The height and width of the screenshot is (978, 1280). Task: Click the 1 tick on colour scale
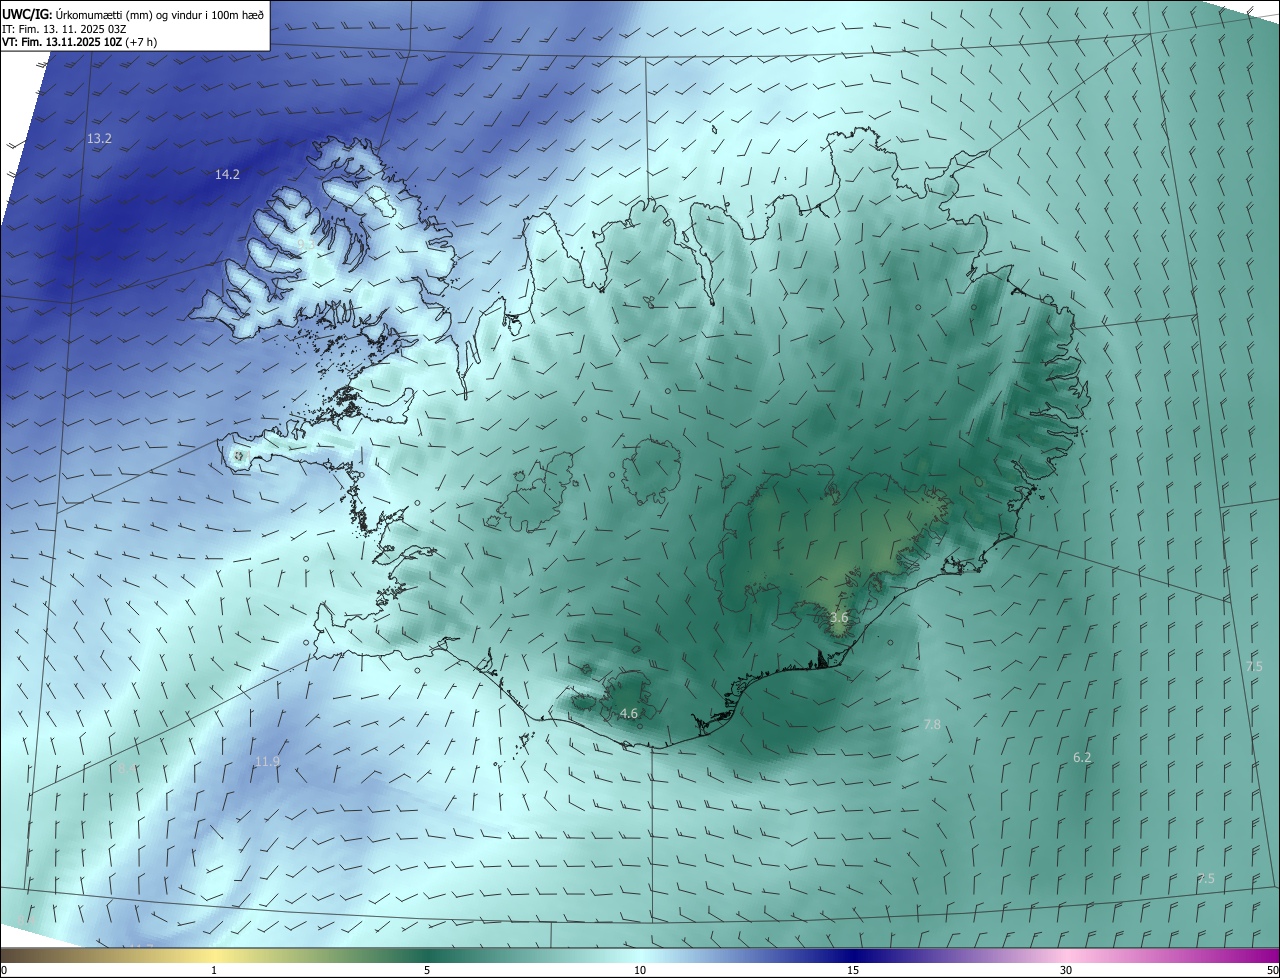(x=214, y=971)
